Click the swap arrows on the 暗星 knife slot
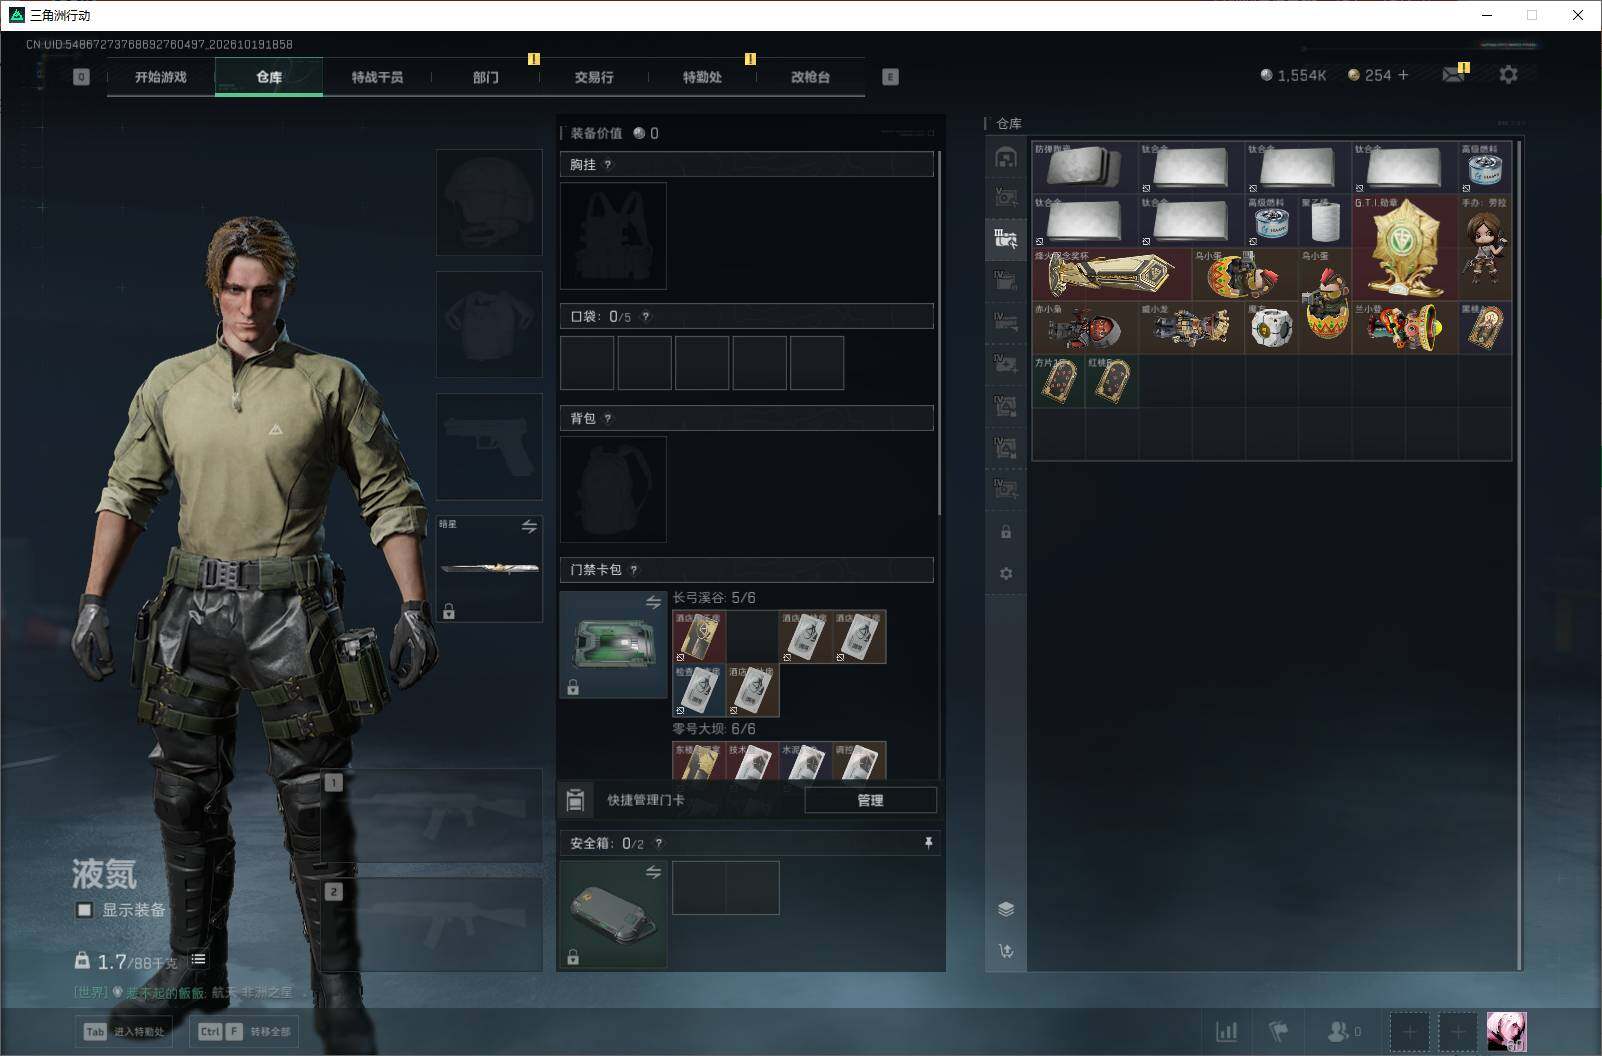This screenshot has width=1602, height=1056. click(529, 526)
